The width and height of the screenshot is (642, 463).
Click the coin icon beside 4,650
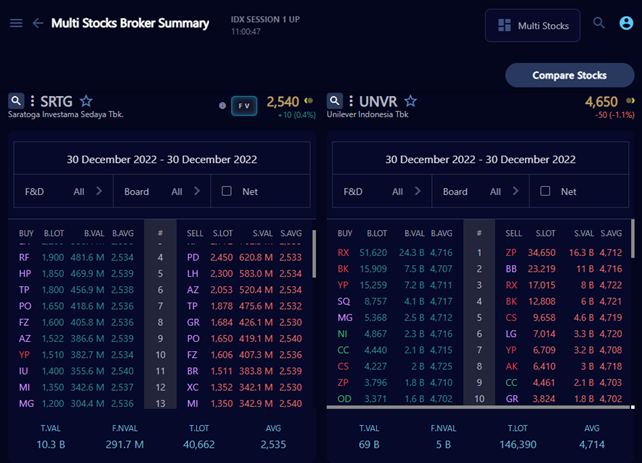tap(630, 101)
